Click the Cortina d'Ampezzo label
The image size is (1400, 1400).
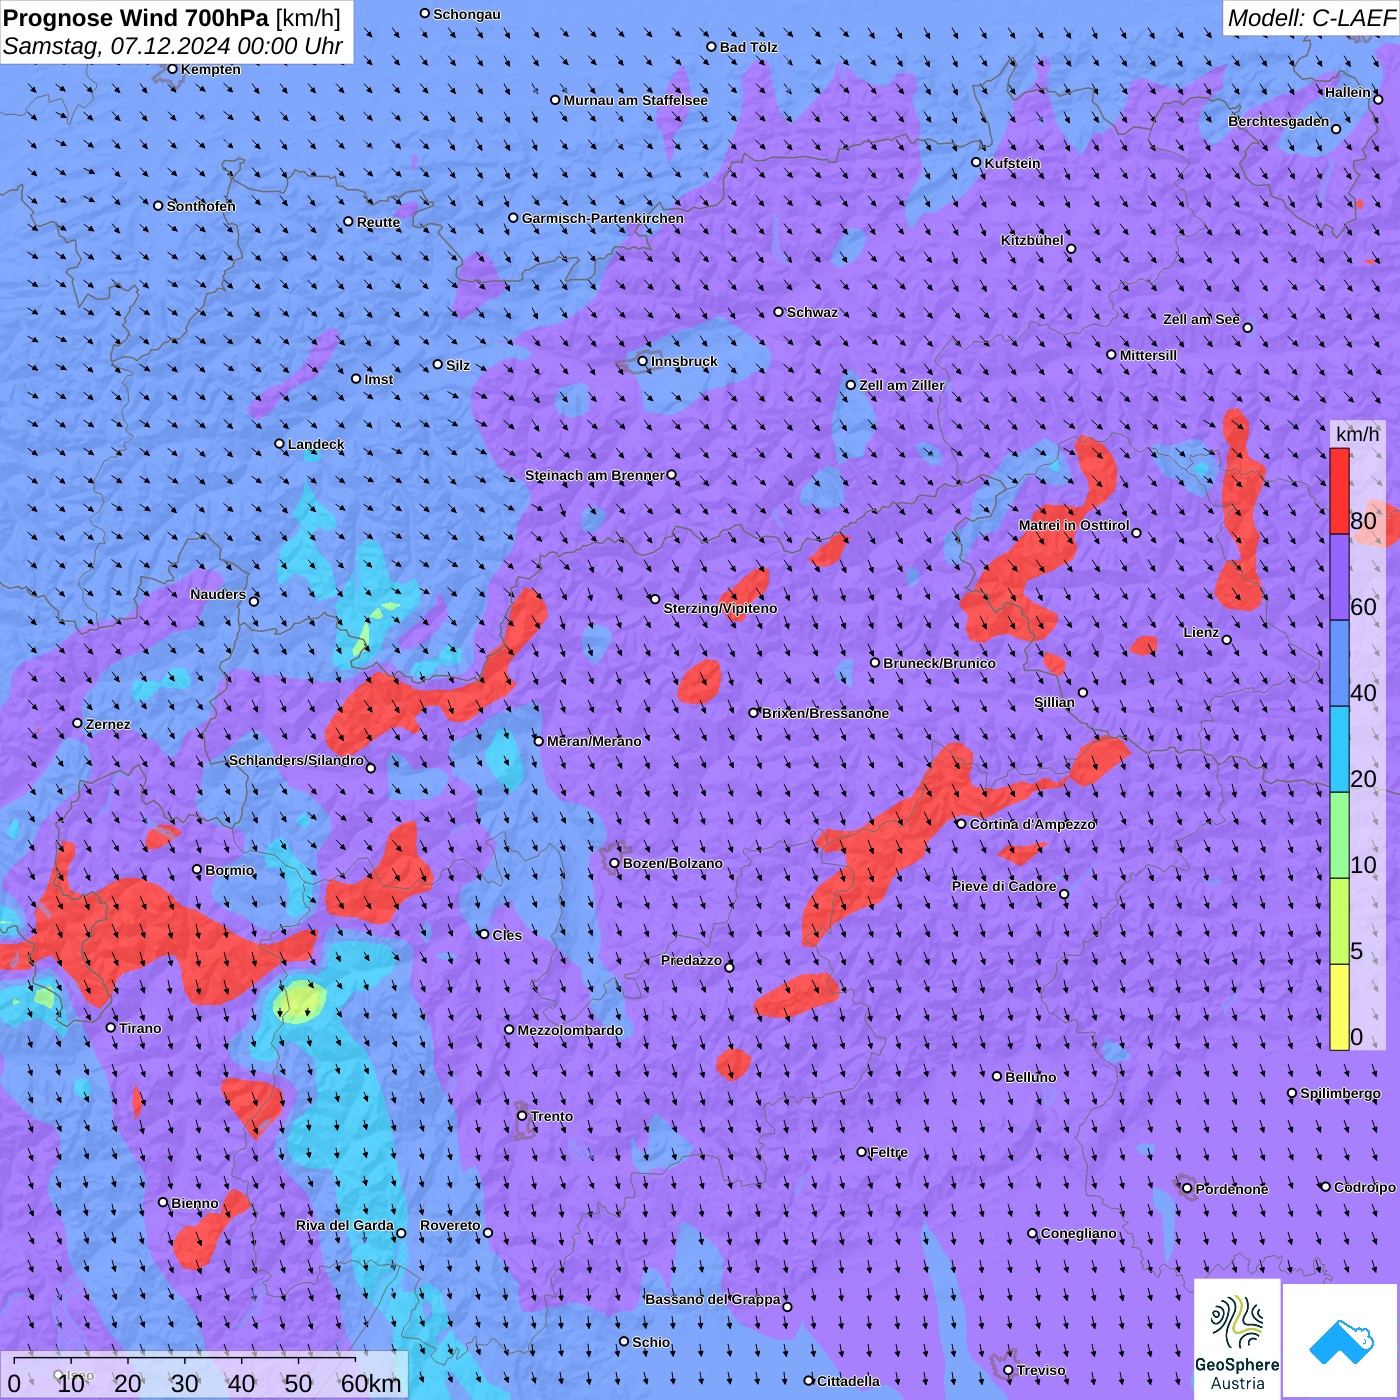tap(1033, 824)
